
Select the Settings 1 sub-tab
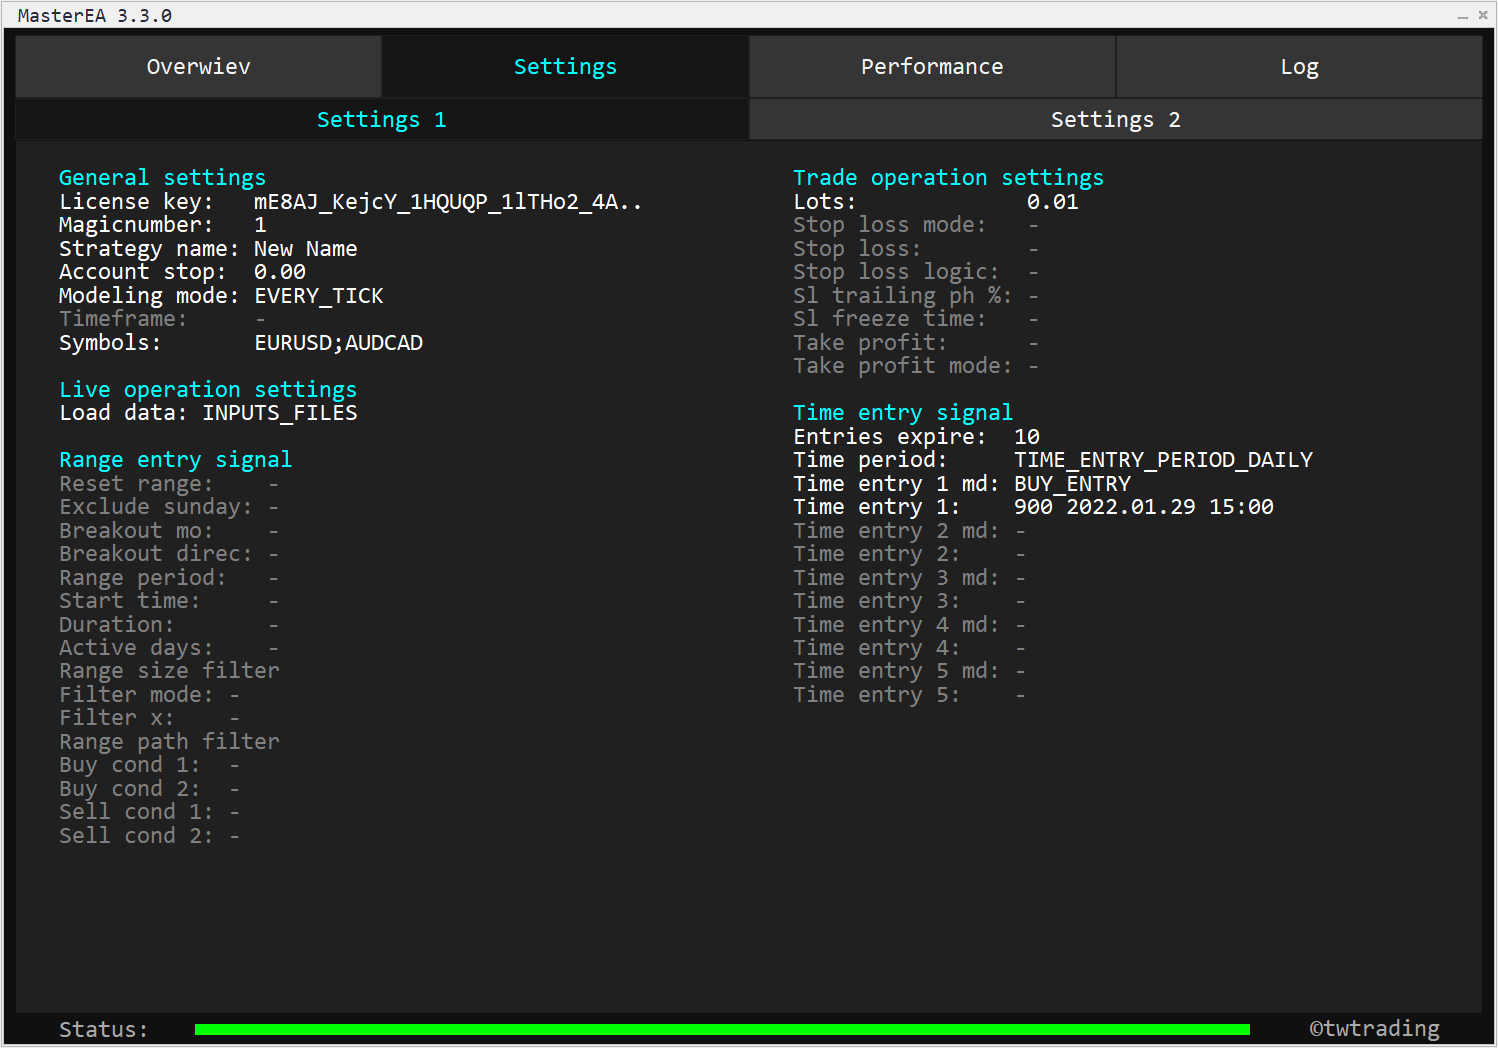[381, 120]
